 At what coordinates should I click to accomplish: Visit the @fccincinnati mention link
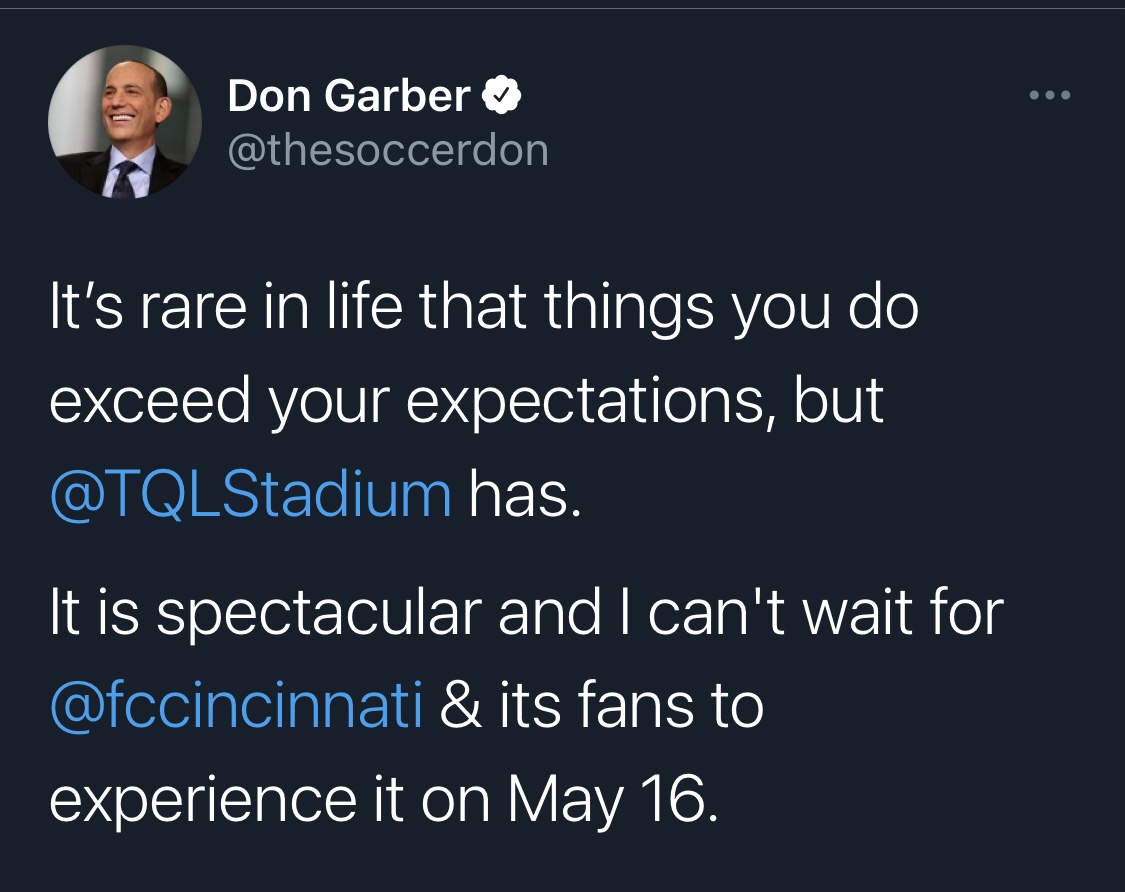(x=236, y=705)
